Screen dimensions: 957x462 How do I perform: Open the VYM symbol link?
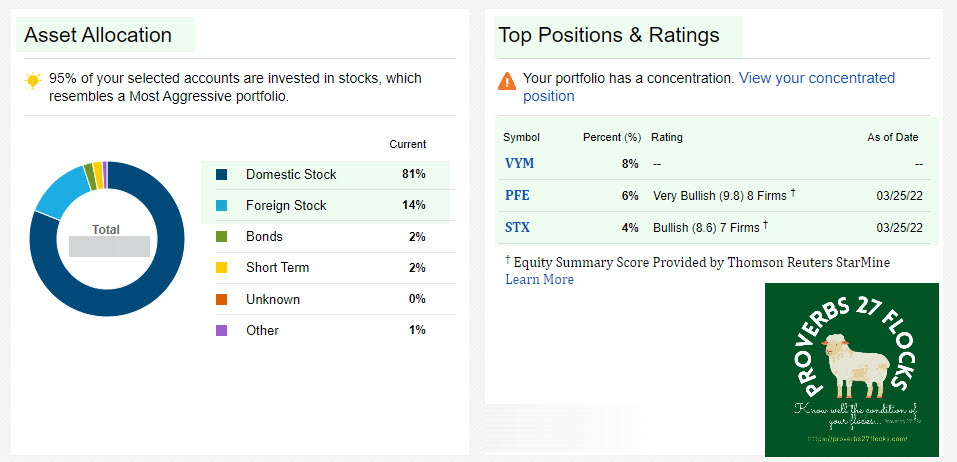(518, 164)
